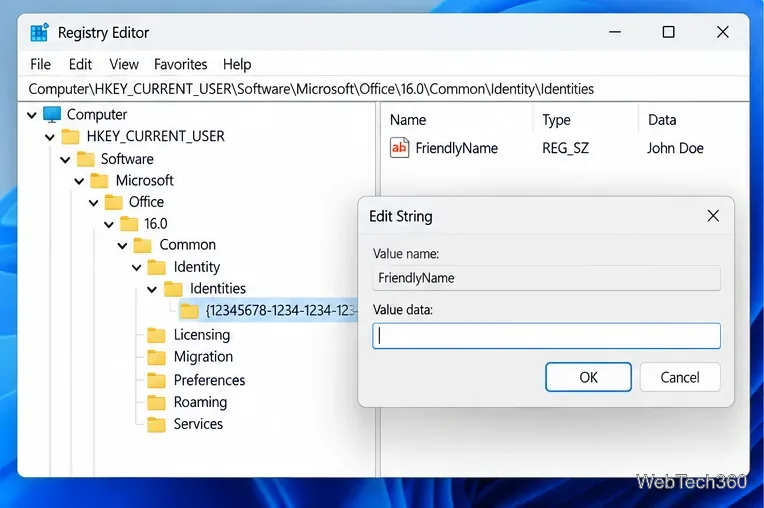Select the {12345678-1234-1234 key label
The height and width of the screenshot is (508, 764).
tap(281, 311)
